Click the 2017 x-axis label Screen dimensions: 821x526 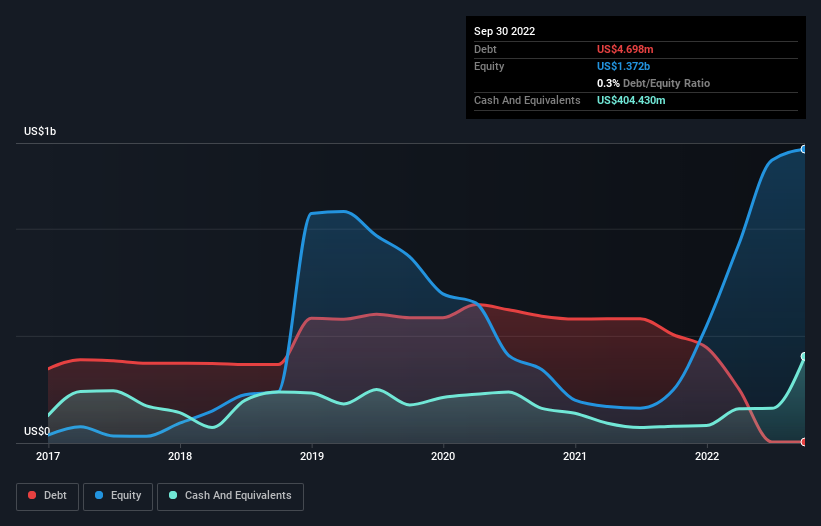(x=48, y=456)
